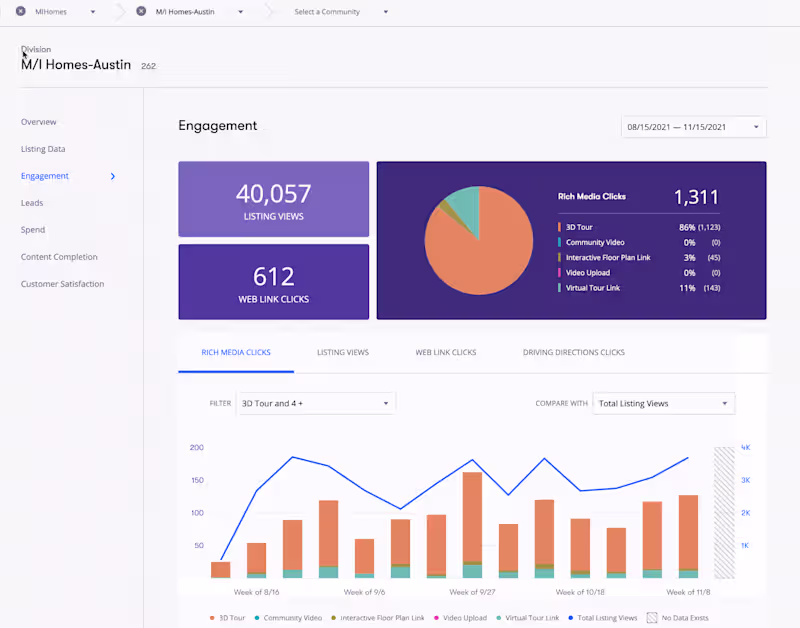
Task: Toggle Video Upload series in the chart legend
Action: pos(460,618)
